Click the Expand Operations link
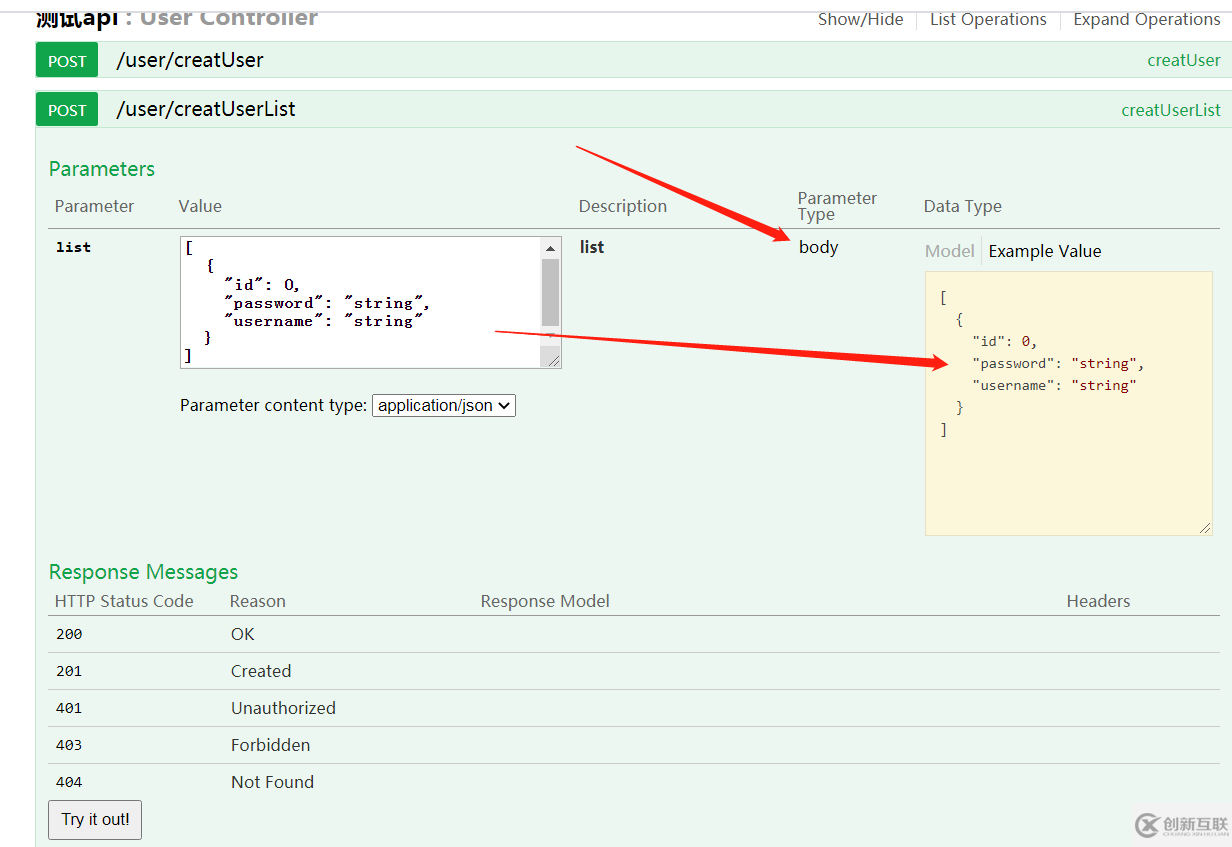The image size is (1232, 847). (x=1146, y=19)
